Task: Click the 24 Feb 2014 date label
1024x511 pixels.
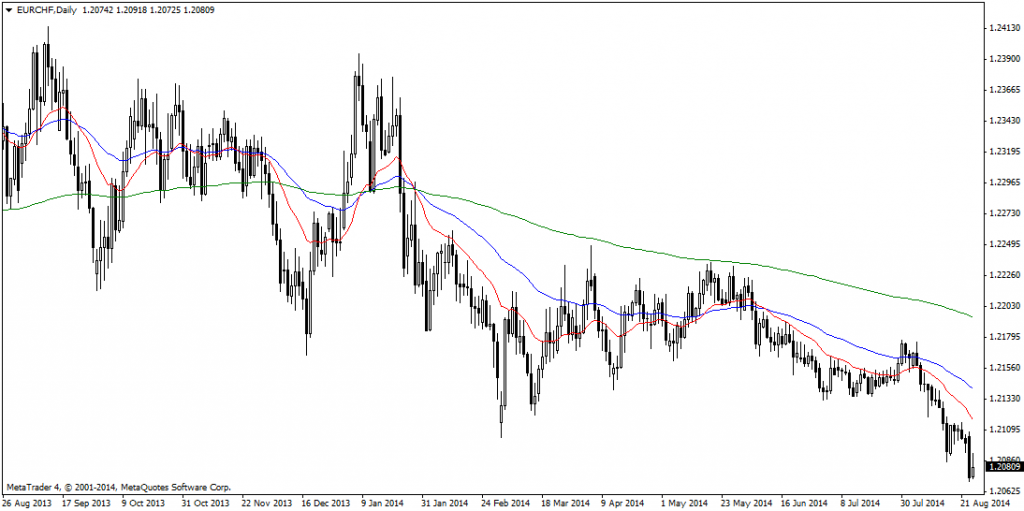Action: pos(506,503)
